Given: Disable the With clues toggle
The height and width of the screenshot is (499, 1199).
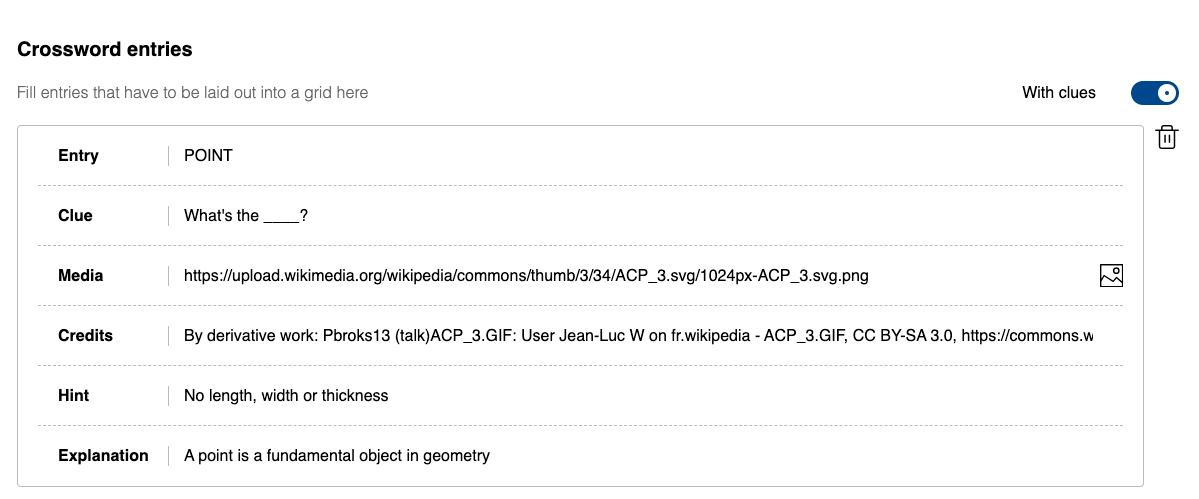Looking at the screenshot, I should (1155, 93).
